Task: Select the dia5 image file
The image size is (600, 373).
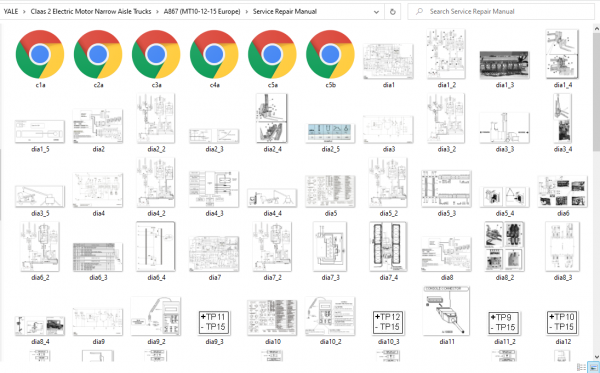Action: point(330,191)
